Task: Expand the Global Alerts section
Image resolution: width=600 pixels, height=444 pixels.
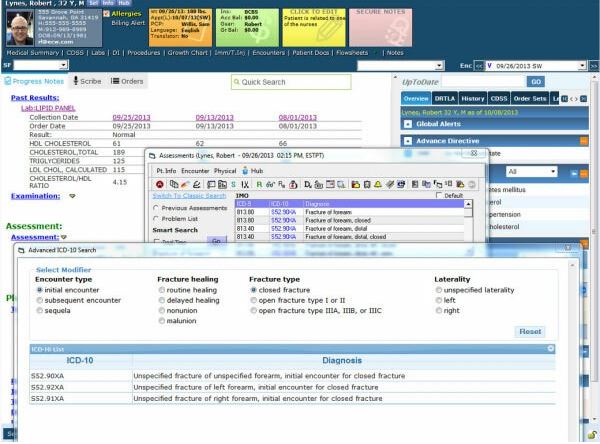Action: (408, 124)
